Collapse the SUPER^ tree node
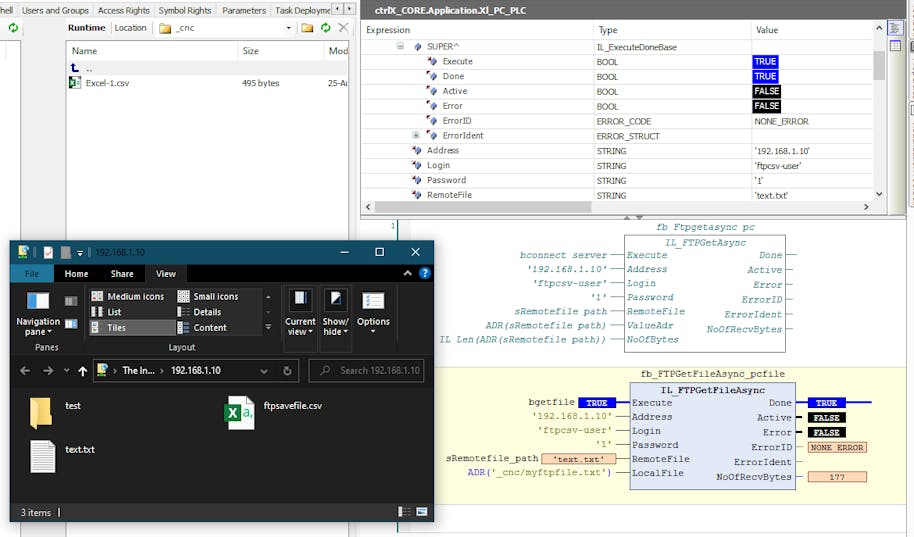 tap(400, 47)
